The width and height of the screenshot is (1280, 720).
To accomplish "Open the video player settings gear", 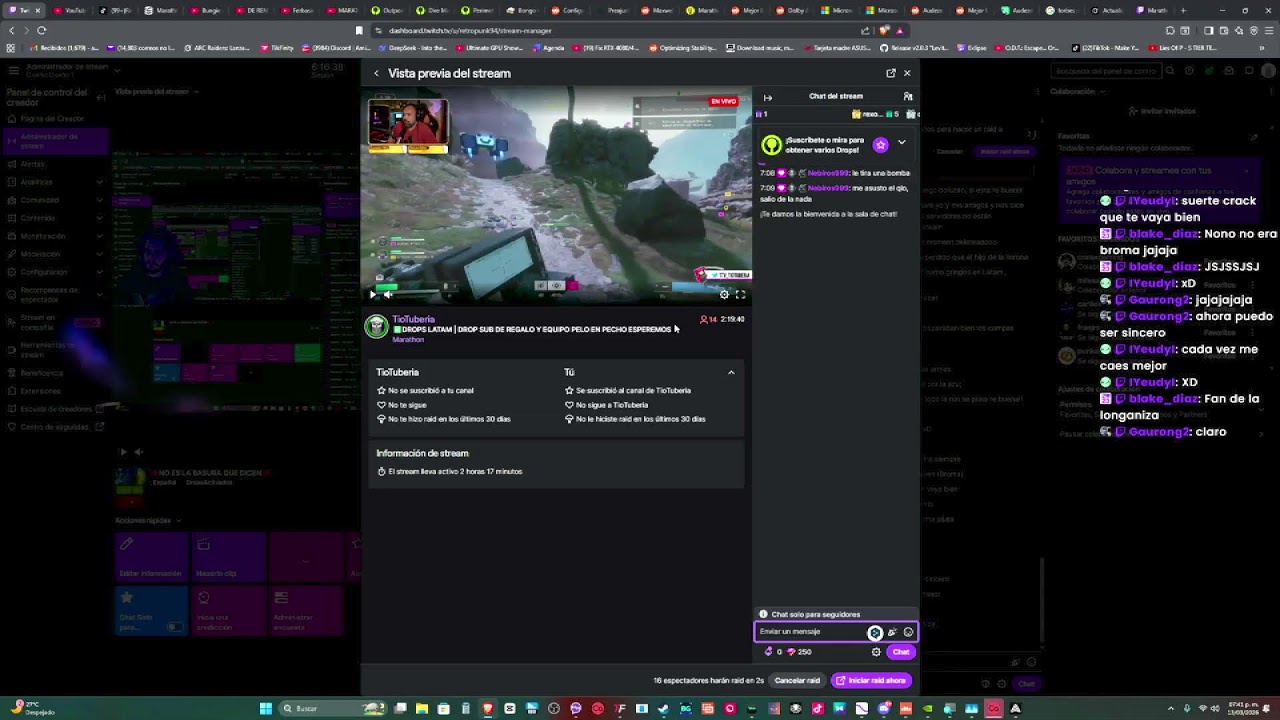I will click(724, 294).
